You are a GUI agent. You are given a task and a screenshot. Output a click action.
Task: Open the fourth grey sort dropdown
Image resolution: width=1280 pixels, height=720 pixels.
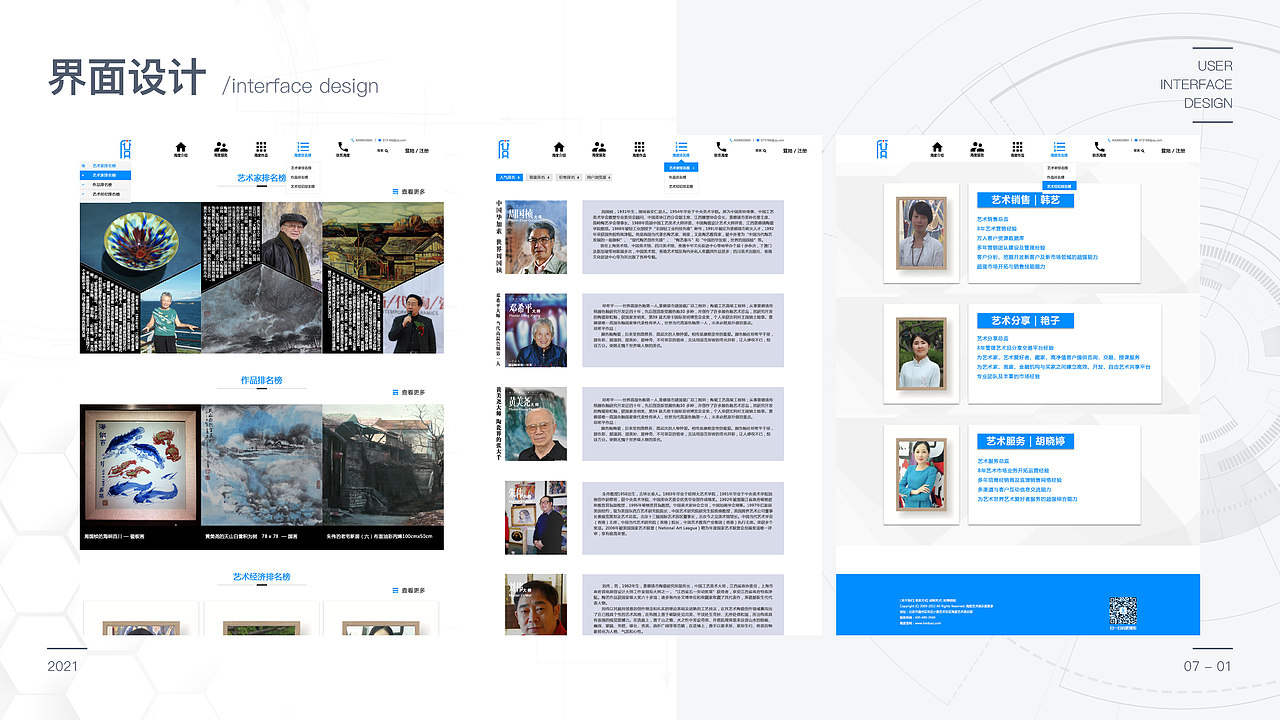tap(598, 177)
